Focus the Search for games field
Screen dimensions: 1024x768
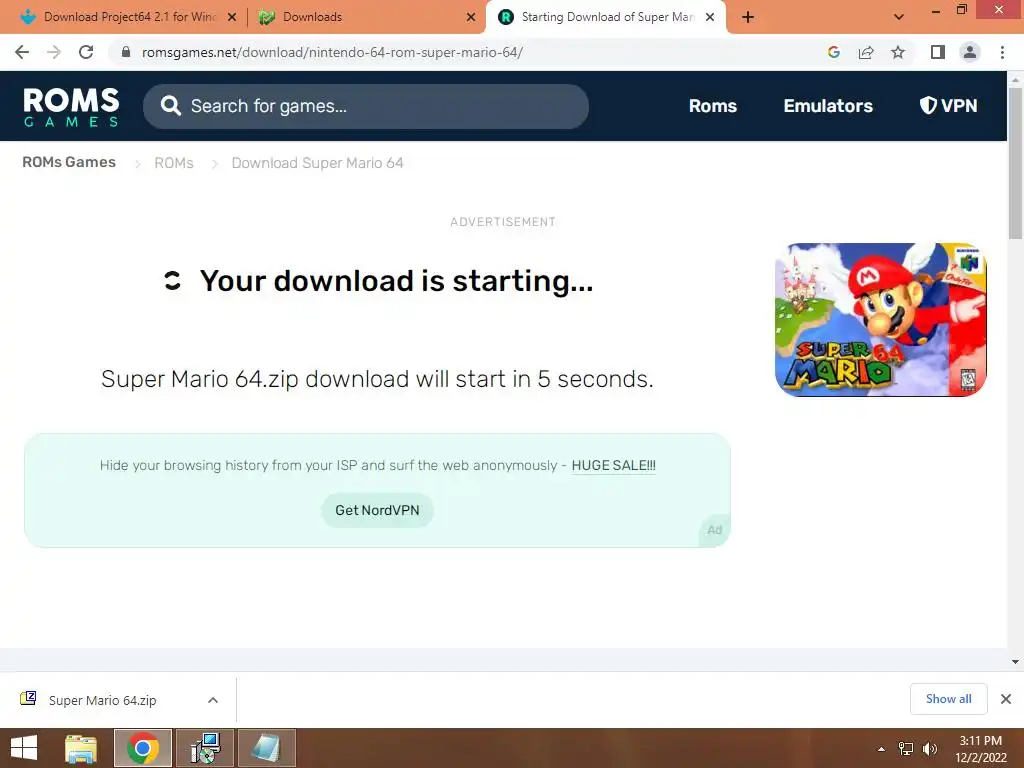366,106
